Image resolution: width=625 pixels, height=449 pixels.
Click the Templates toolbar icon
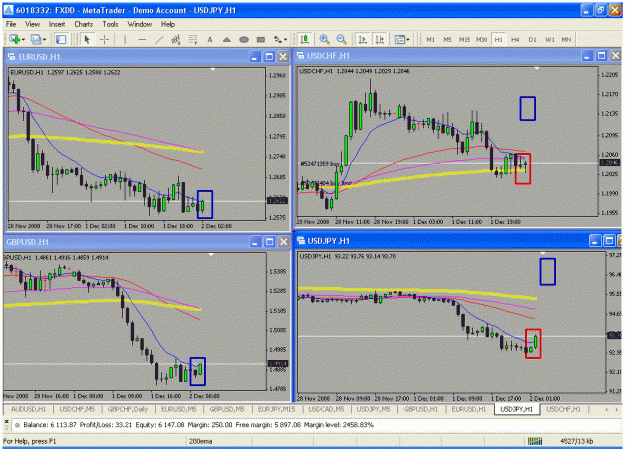click(399, 39)
